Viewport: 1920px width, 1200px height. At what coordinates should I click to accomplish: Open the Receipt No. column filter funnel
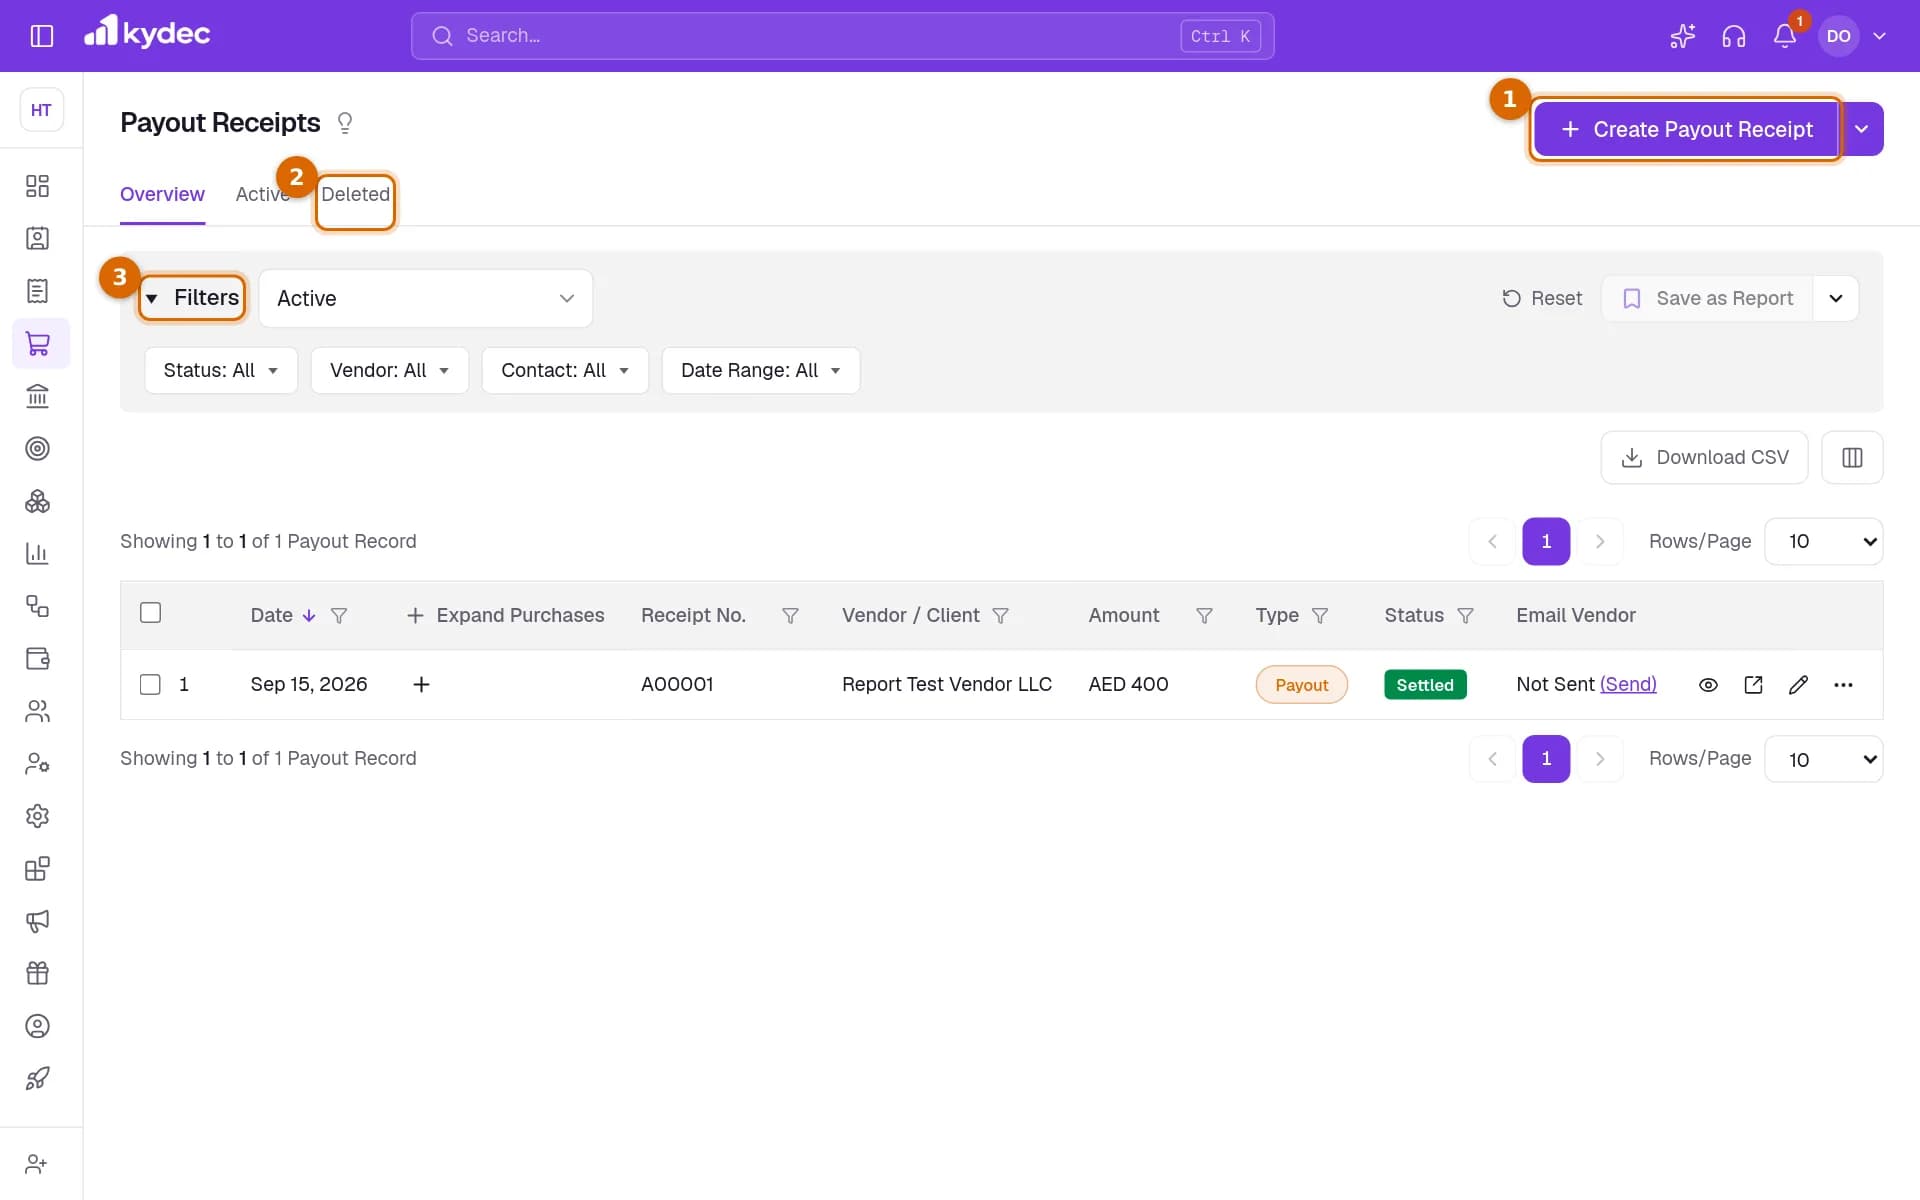(x=790, y=616)
